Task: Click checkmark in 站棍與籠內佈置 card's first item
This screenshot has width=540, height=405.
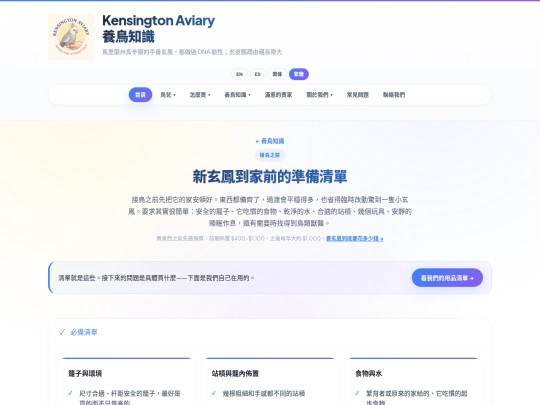Action: (214, 393)
